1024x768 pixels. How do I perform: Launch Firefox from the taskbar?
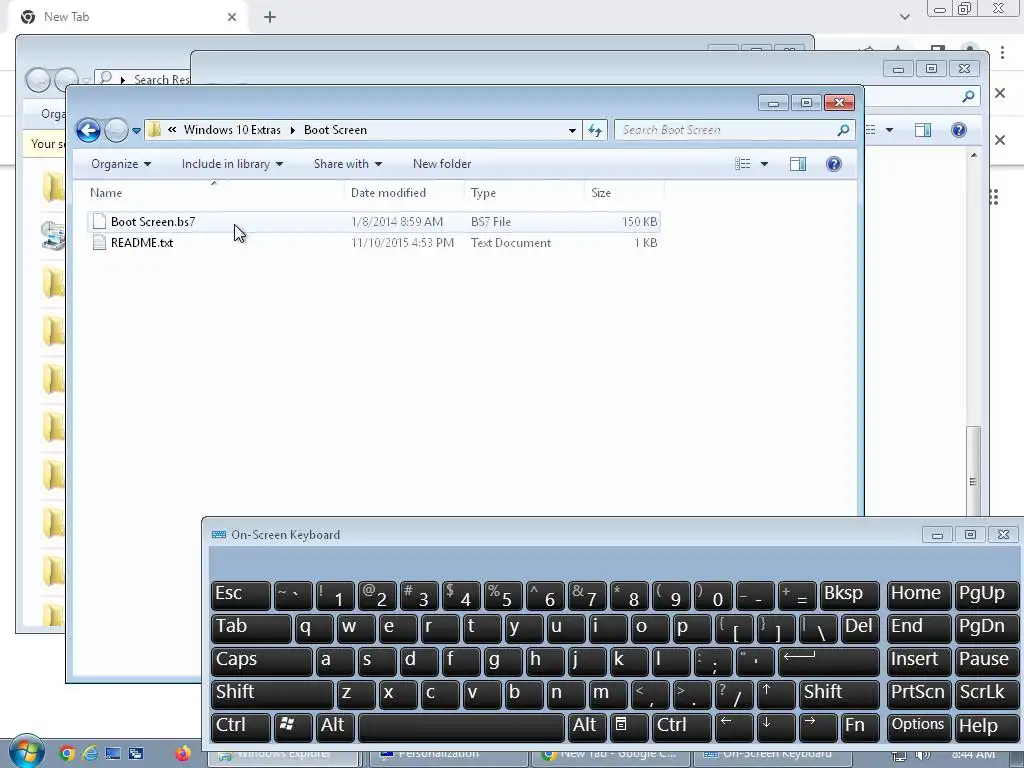pos(182,754)
